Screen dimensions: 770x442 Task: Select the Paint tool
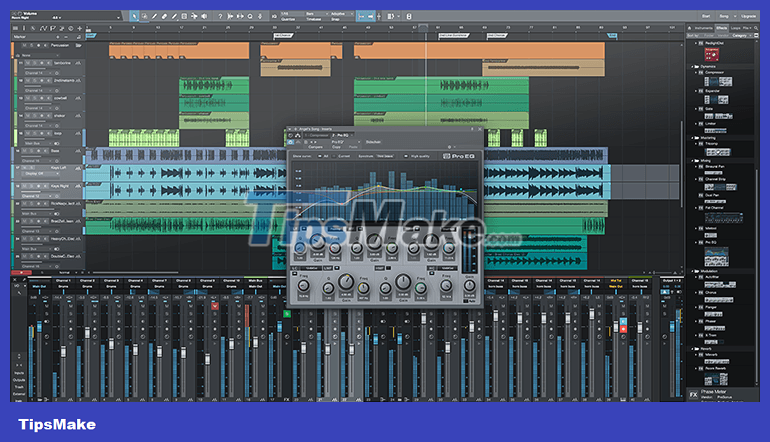(174, 16)
